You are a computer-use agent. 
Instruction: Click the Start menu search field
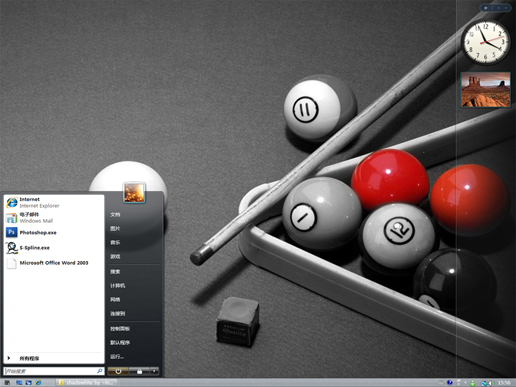coord(54,371)
